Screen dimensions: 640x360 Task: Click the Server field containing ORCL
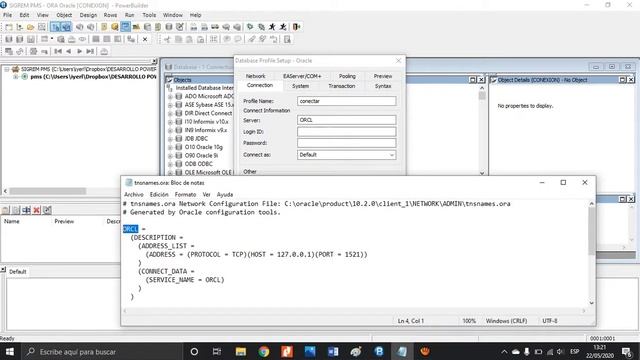tap(347, 120)
